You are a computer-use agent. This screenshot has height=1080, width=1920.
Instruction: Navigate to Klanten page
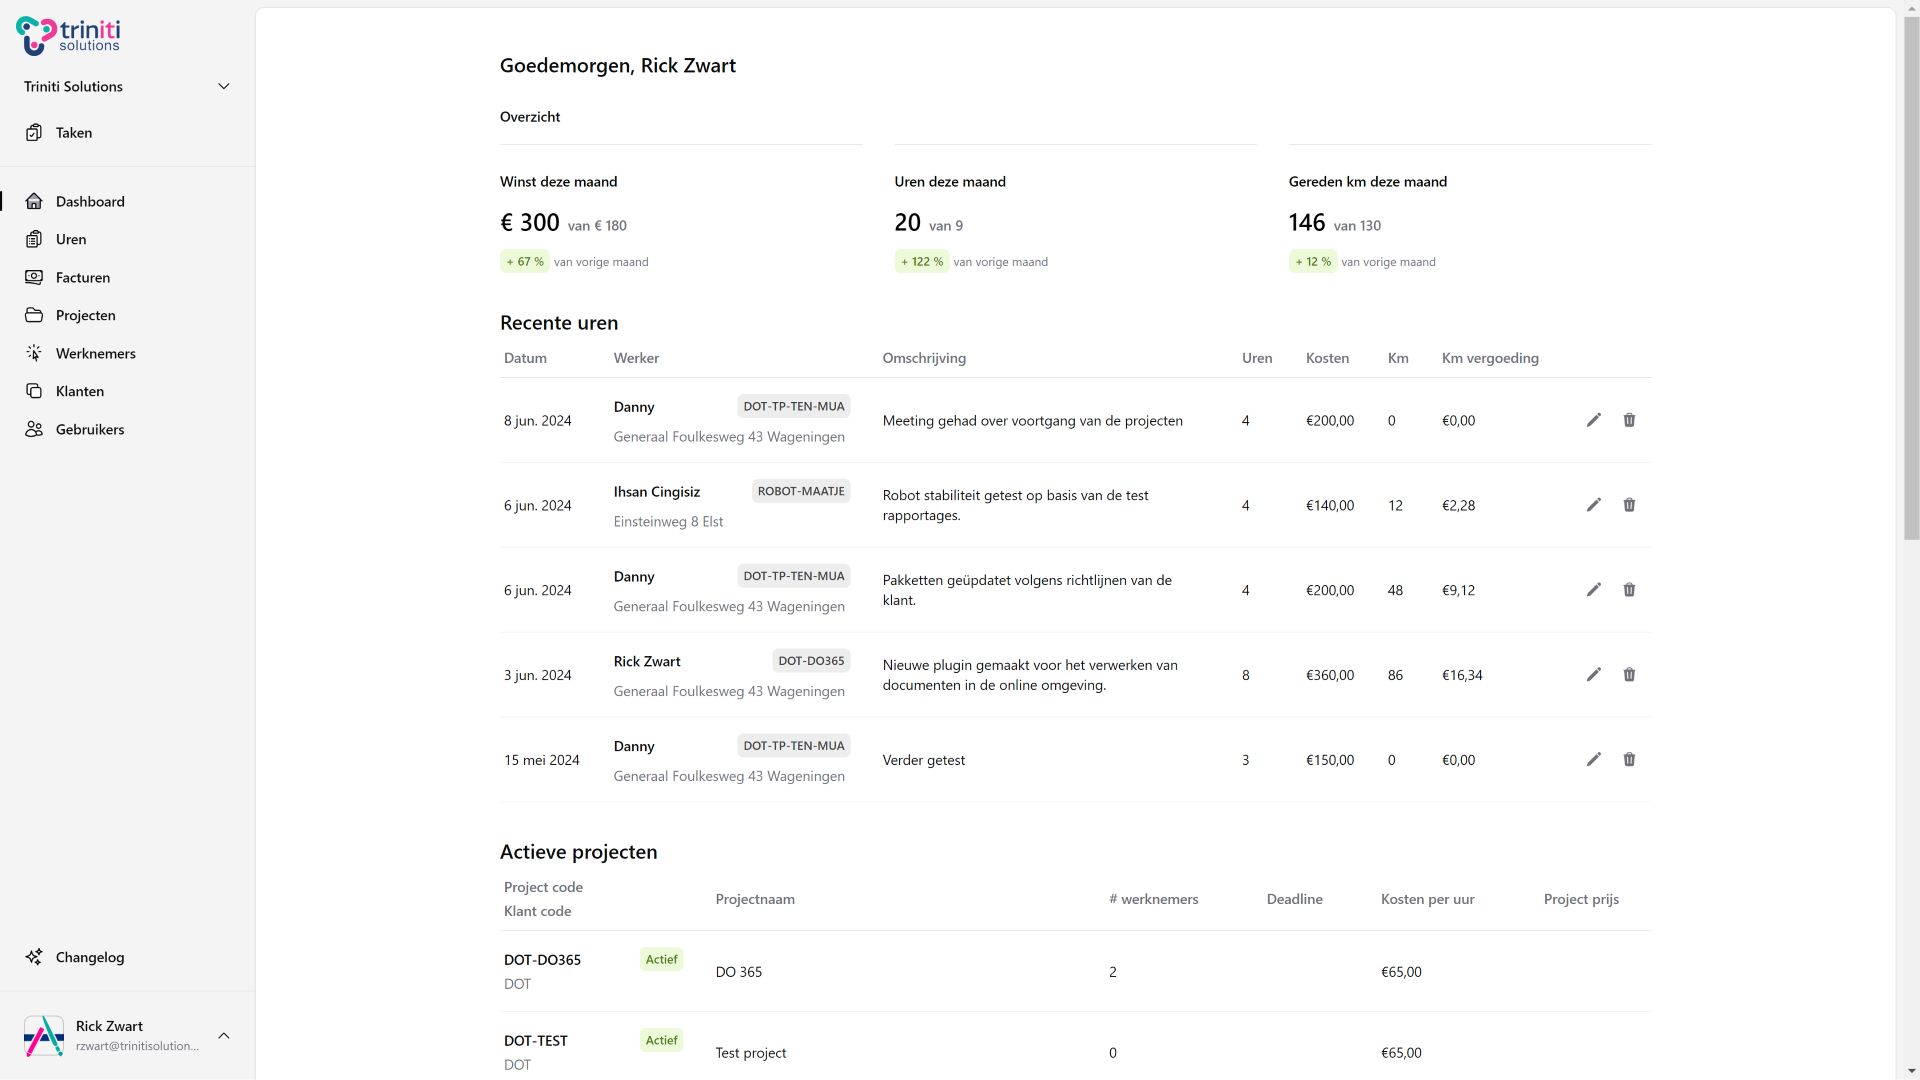pyautogui.click(x=80, y=391)
